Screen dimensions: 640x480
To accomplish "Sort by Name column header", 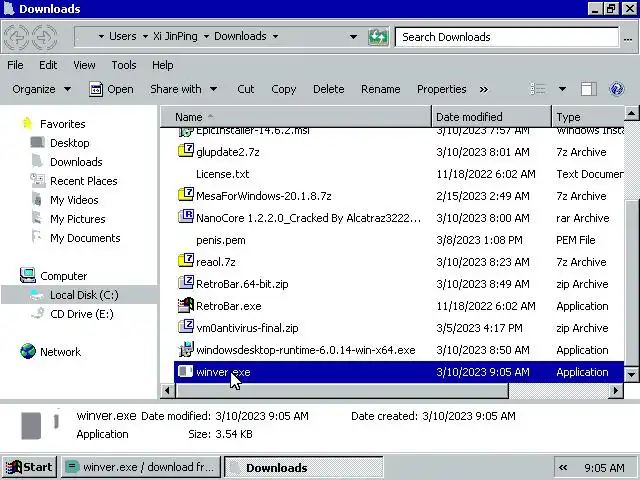I will click(296, 117).
